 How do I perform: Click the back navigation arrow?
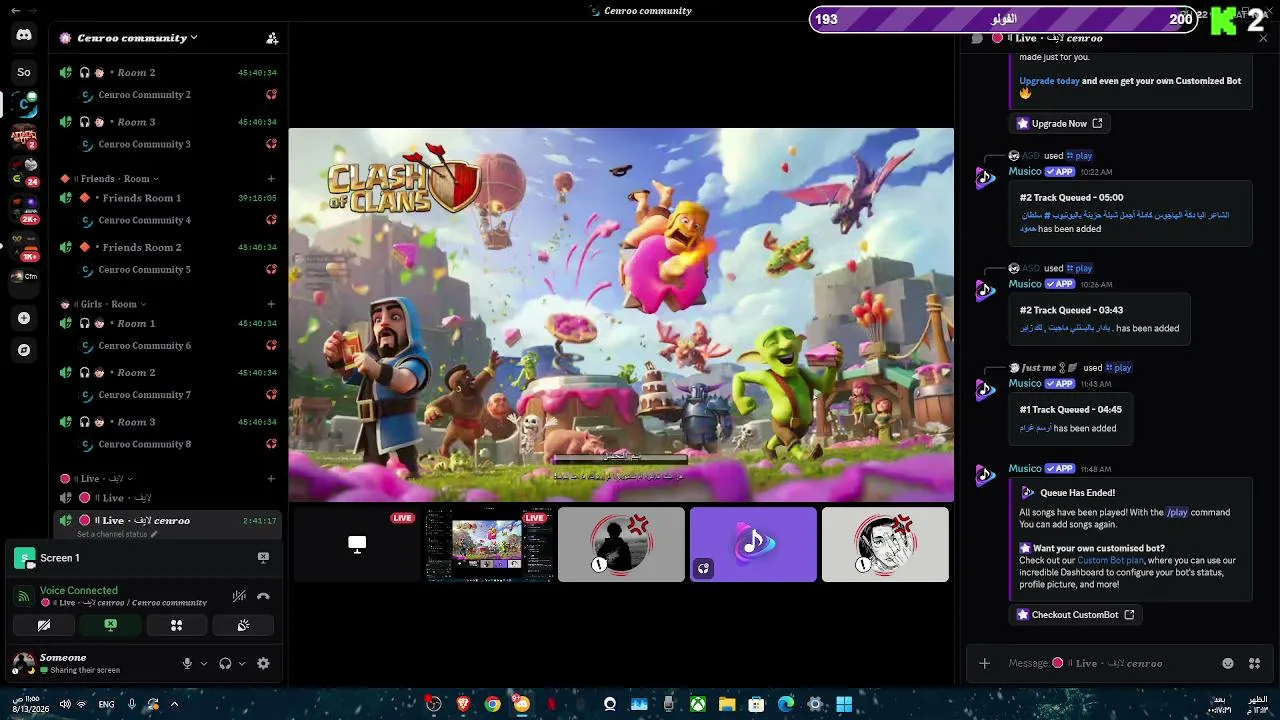click(x=15, y=10)
